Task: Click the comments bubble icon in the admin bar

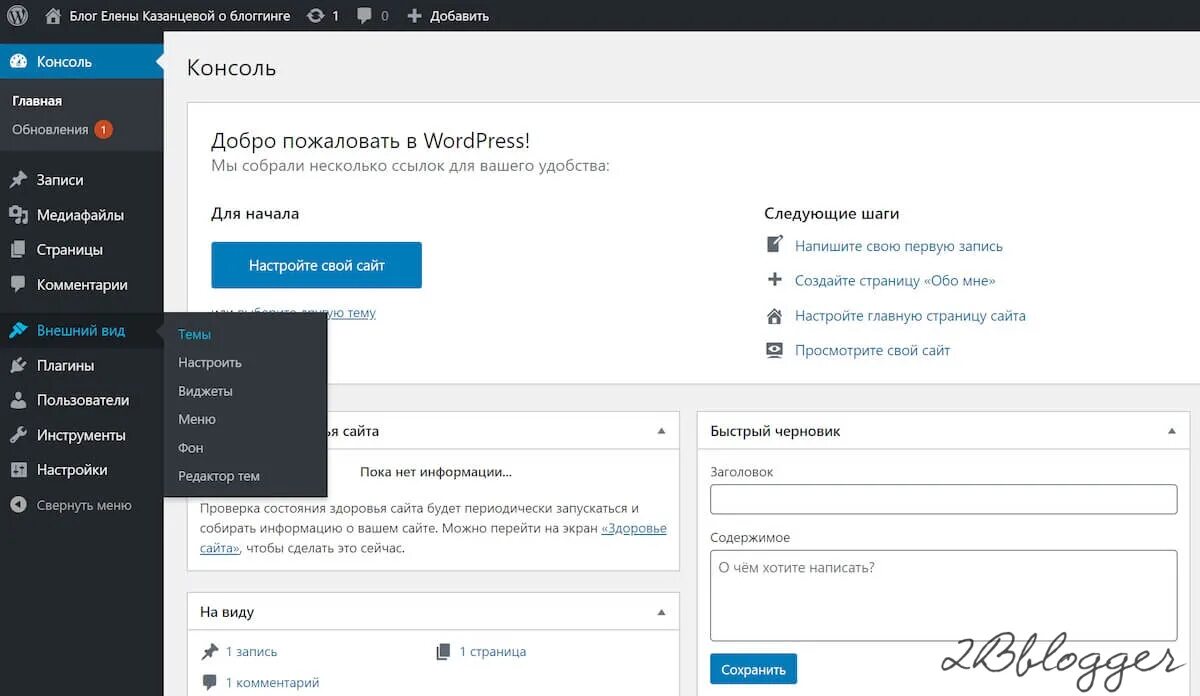Action: click(x=366, y=16)
